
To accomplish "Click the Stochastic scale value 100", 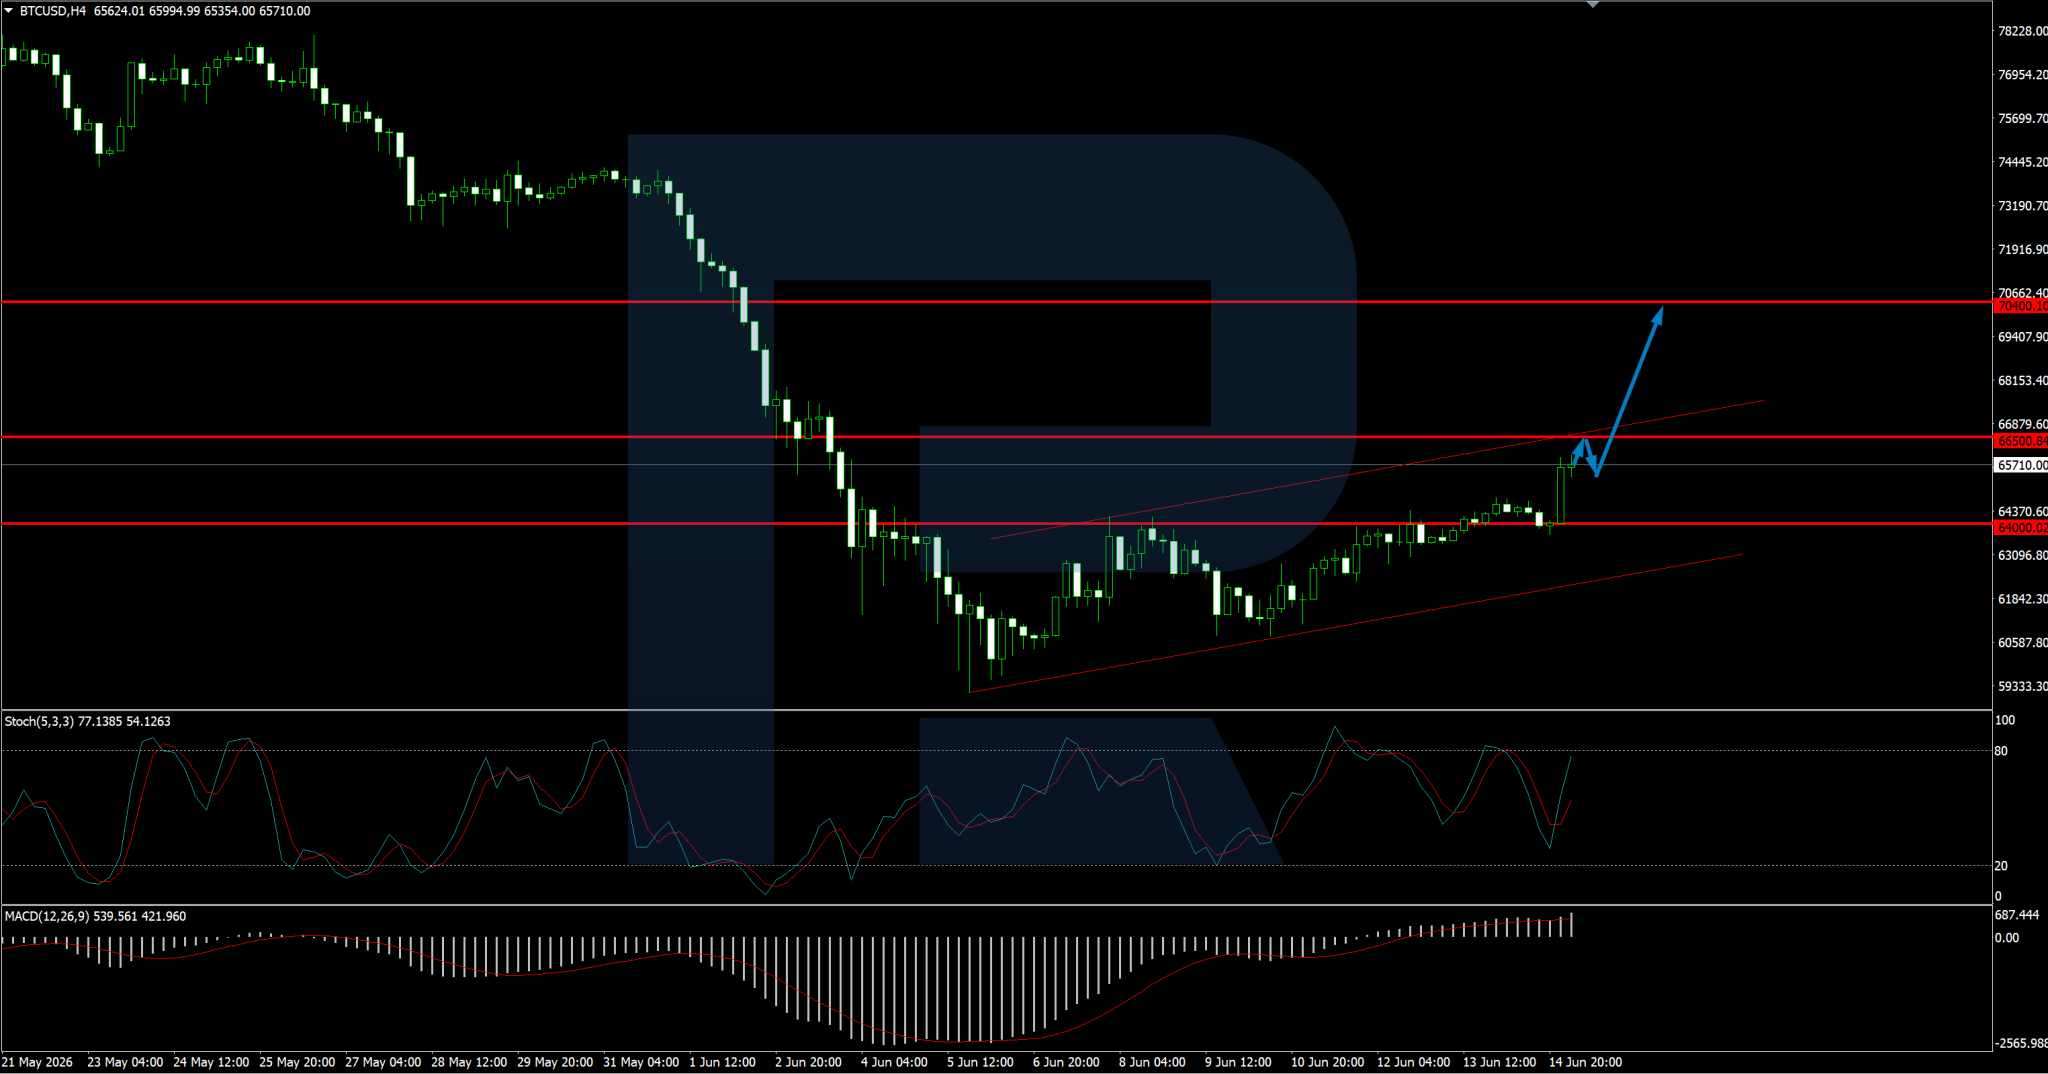I will coord(2005,720).
